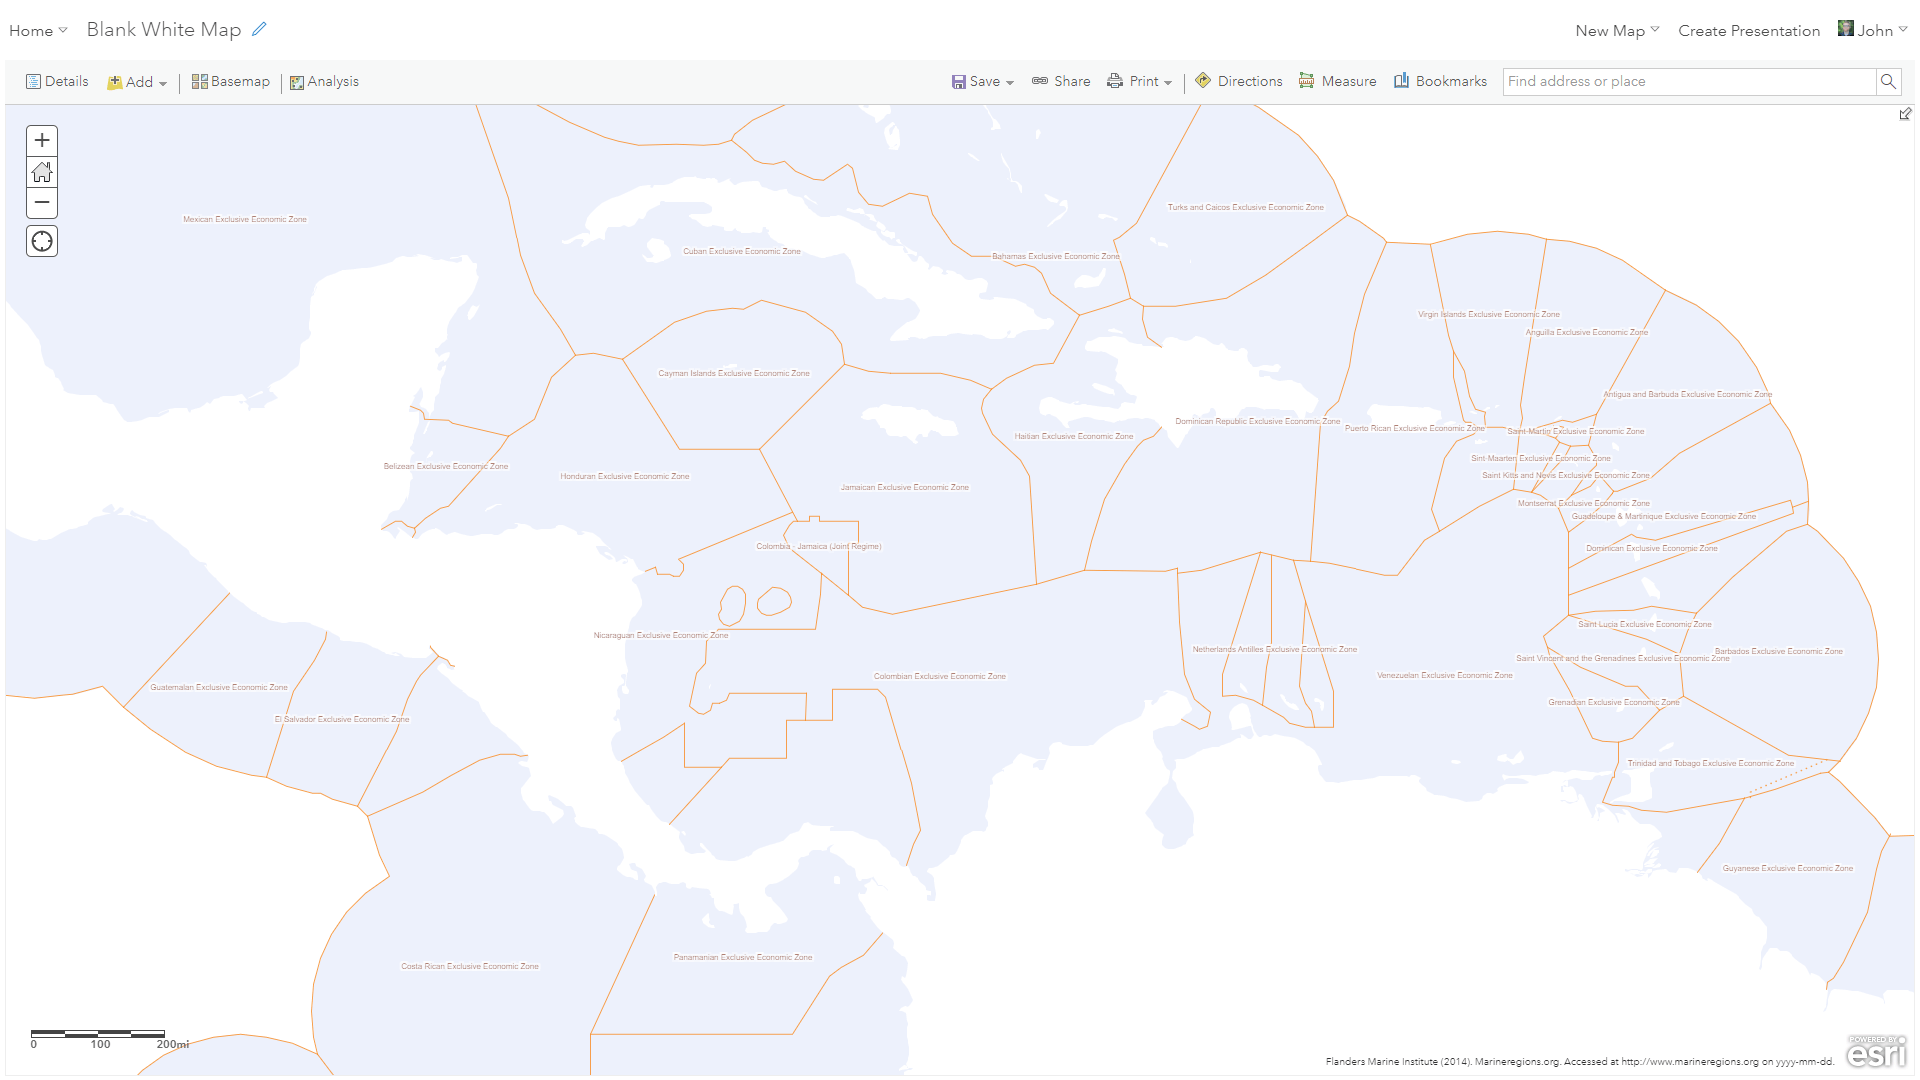Image resolution: width=1920 pixels, height=1080 pixels.
Task: Expand the Save dropdown
Action: [x=983, y=81]
